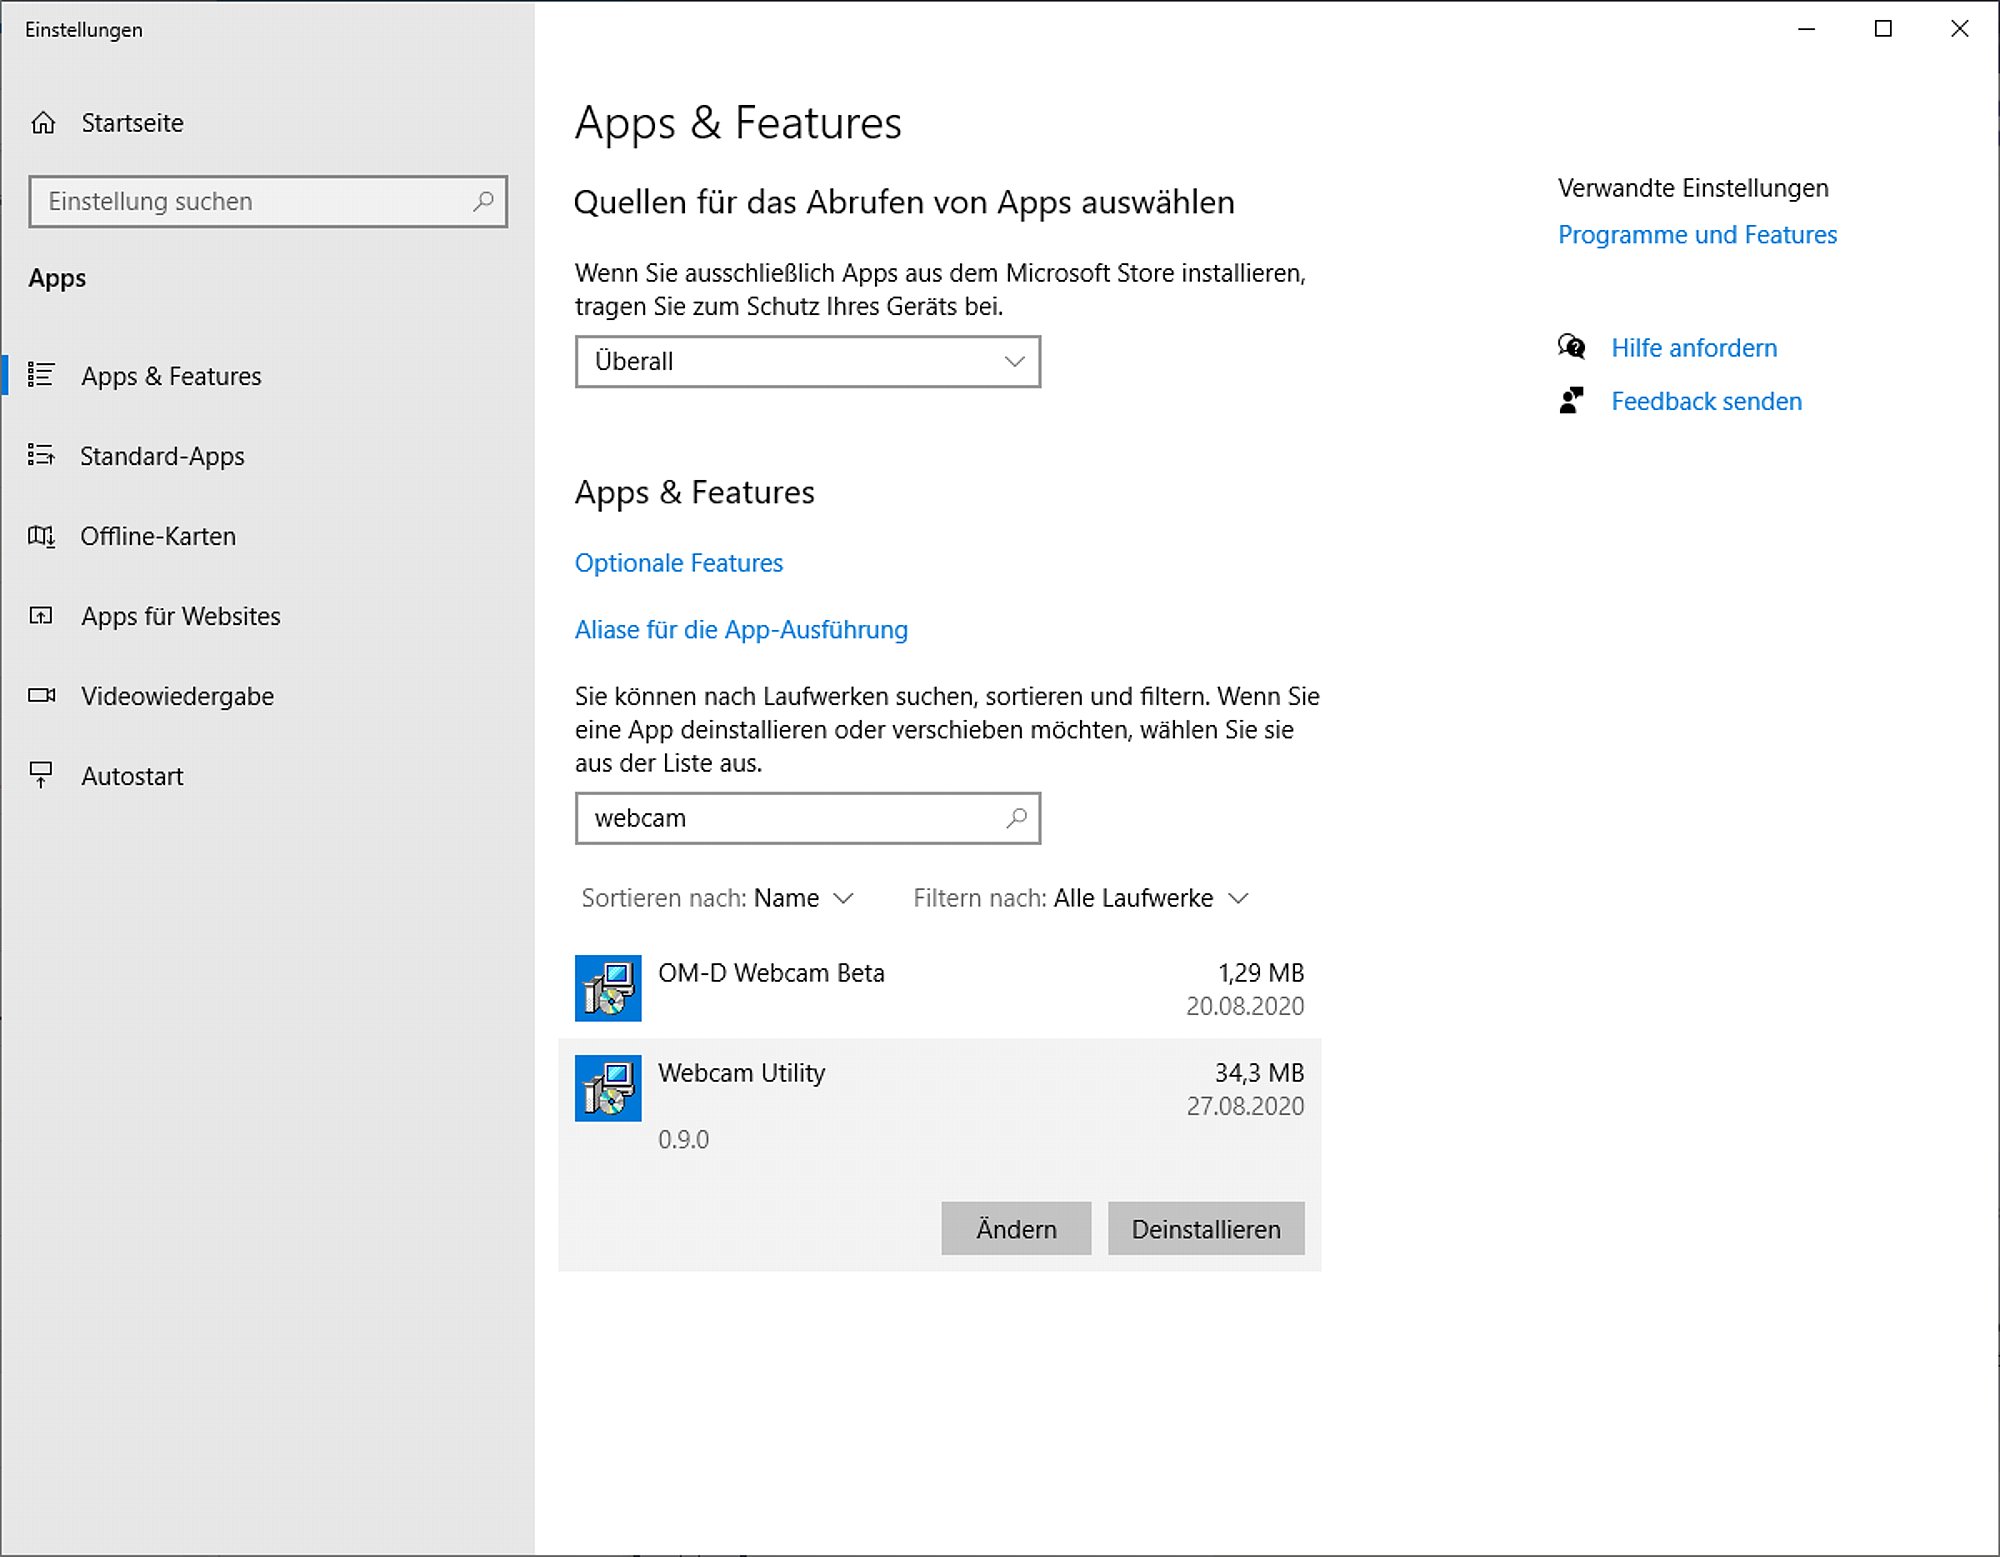Click the Offline-Karten map icon
Image resolution: width=2000 pixels, height=1557 pixels.
tap(41, 536)
